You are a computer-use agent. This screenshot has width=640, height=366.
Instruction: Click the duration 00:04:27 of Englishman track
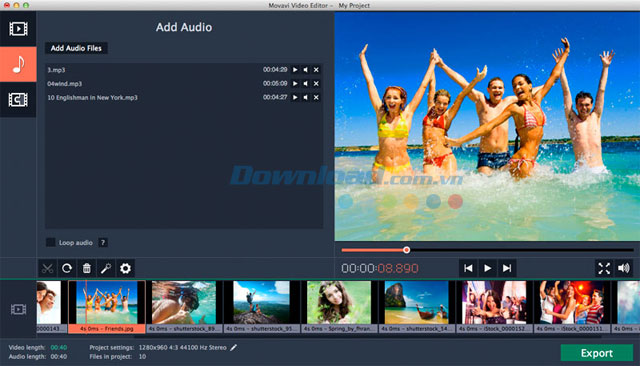coord(275,98)
